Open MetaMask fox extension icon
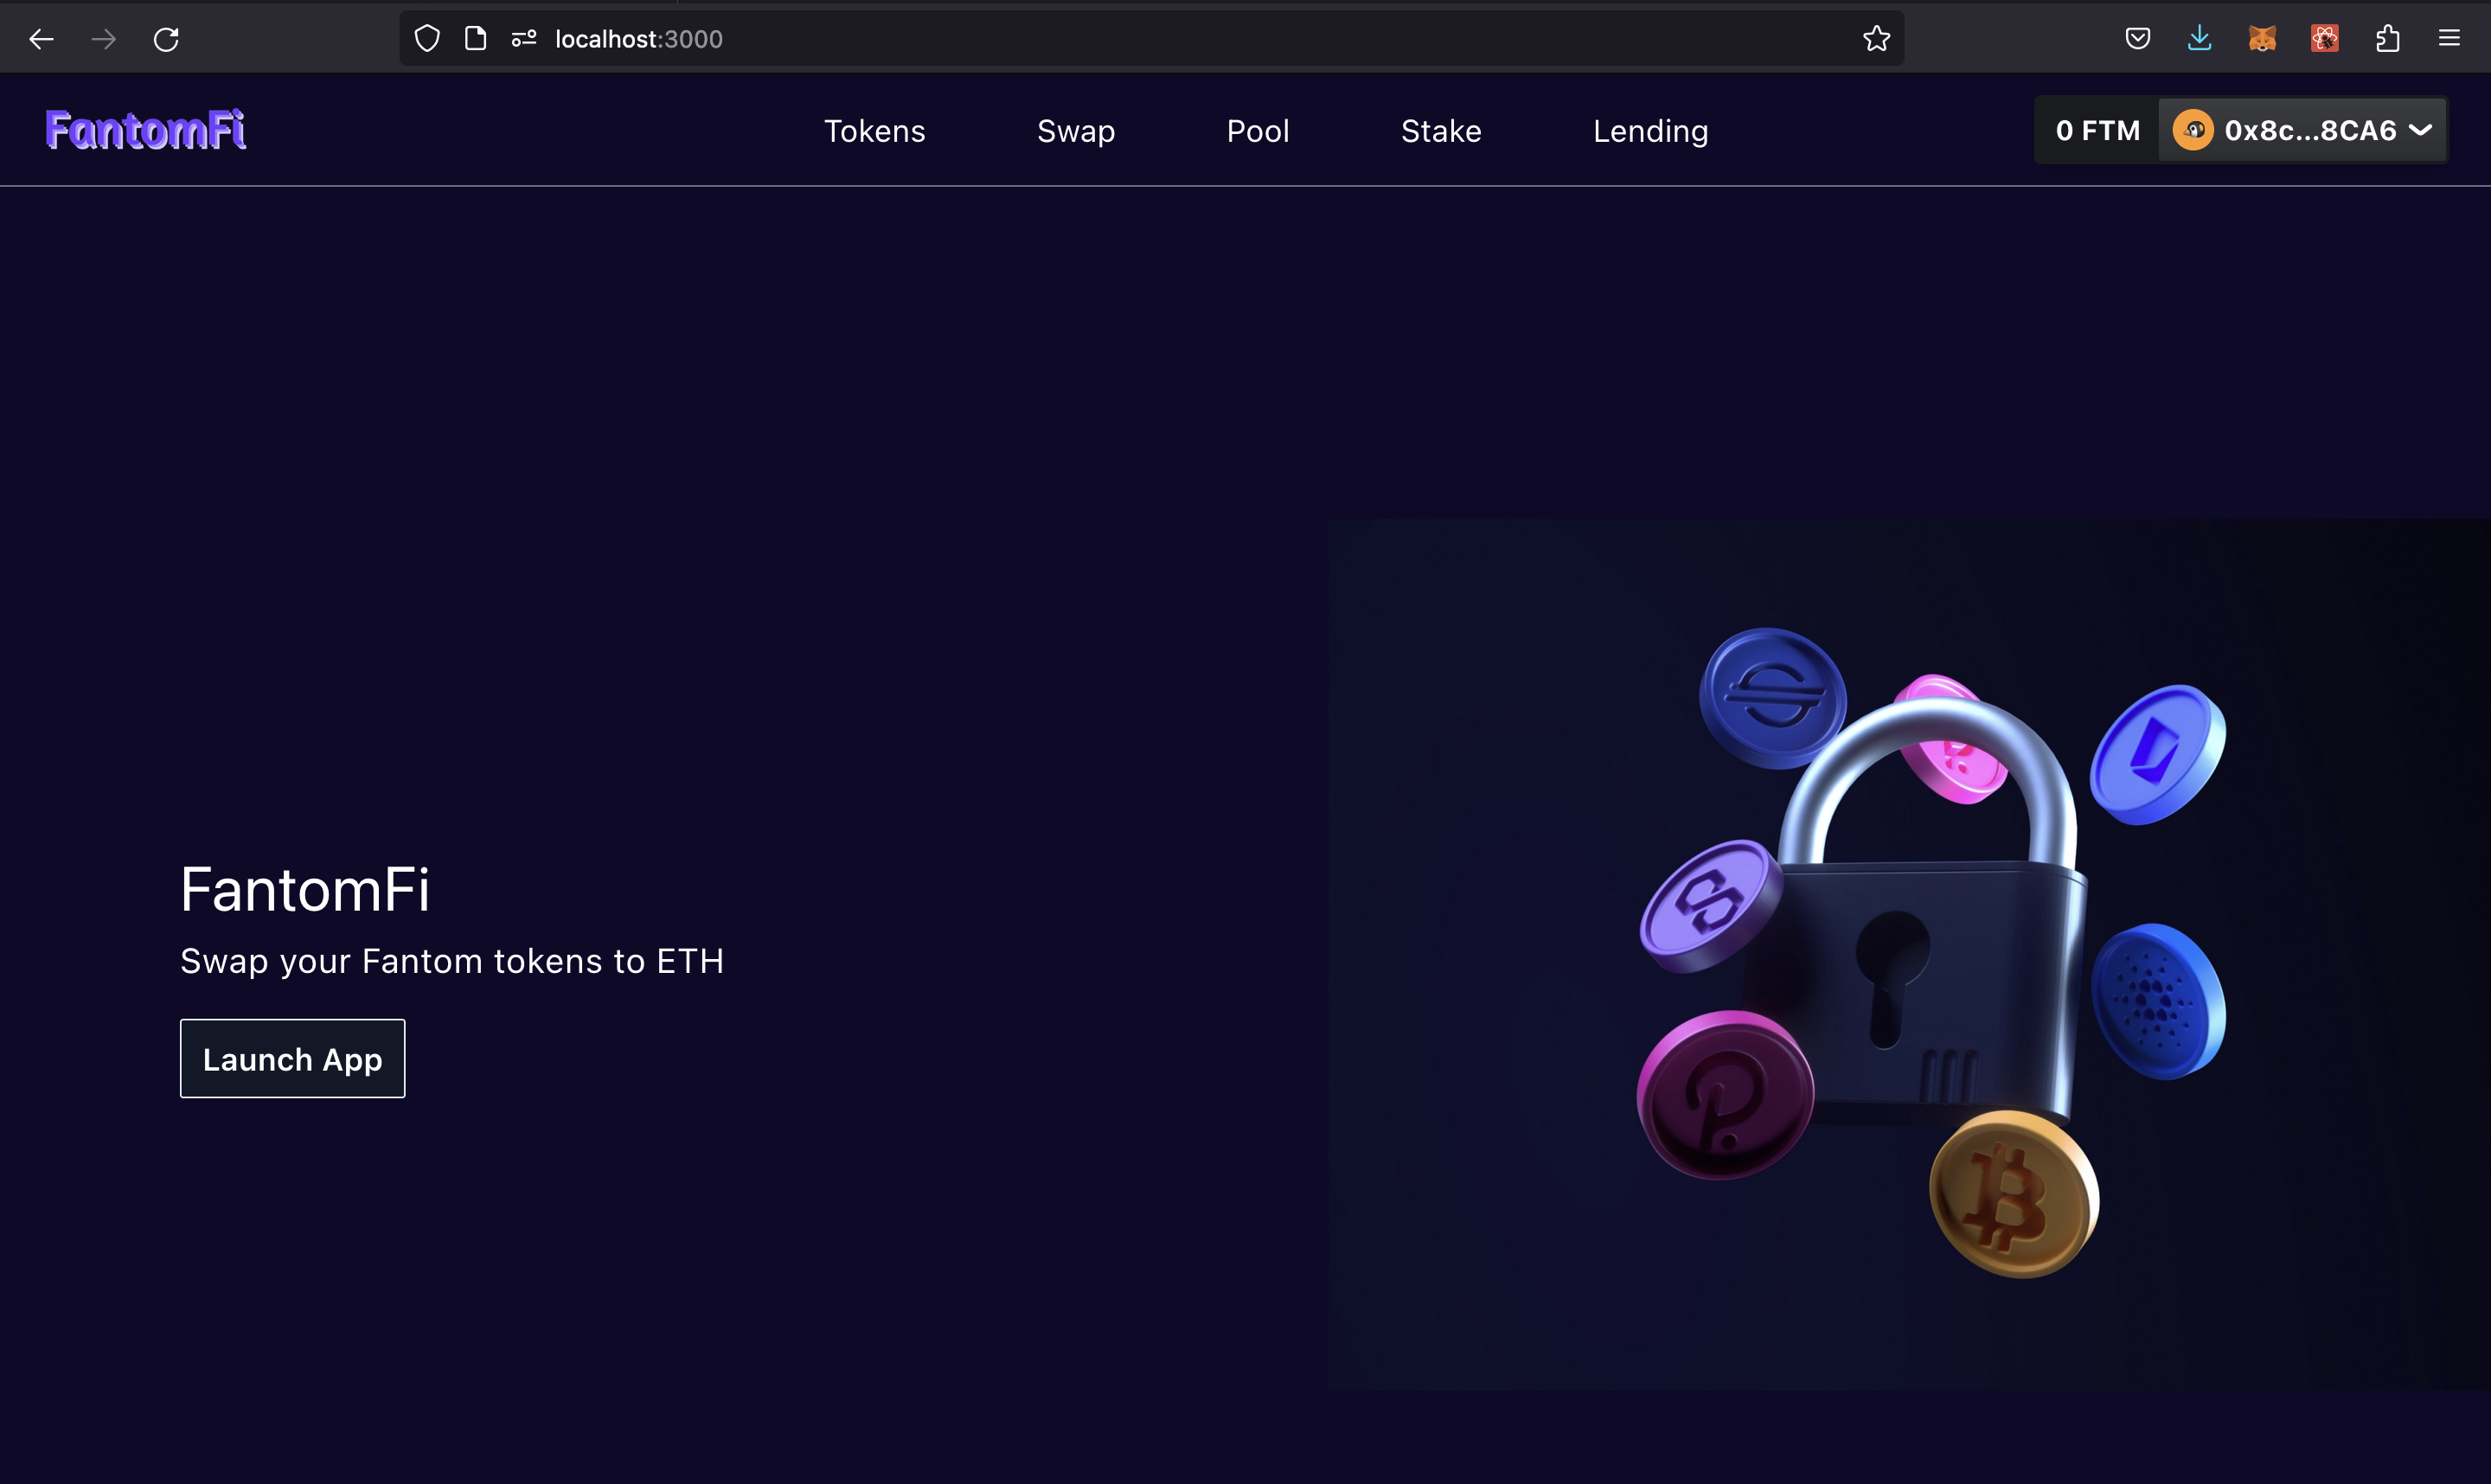2491x1484 pixels. (2262, 39)
